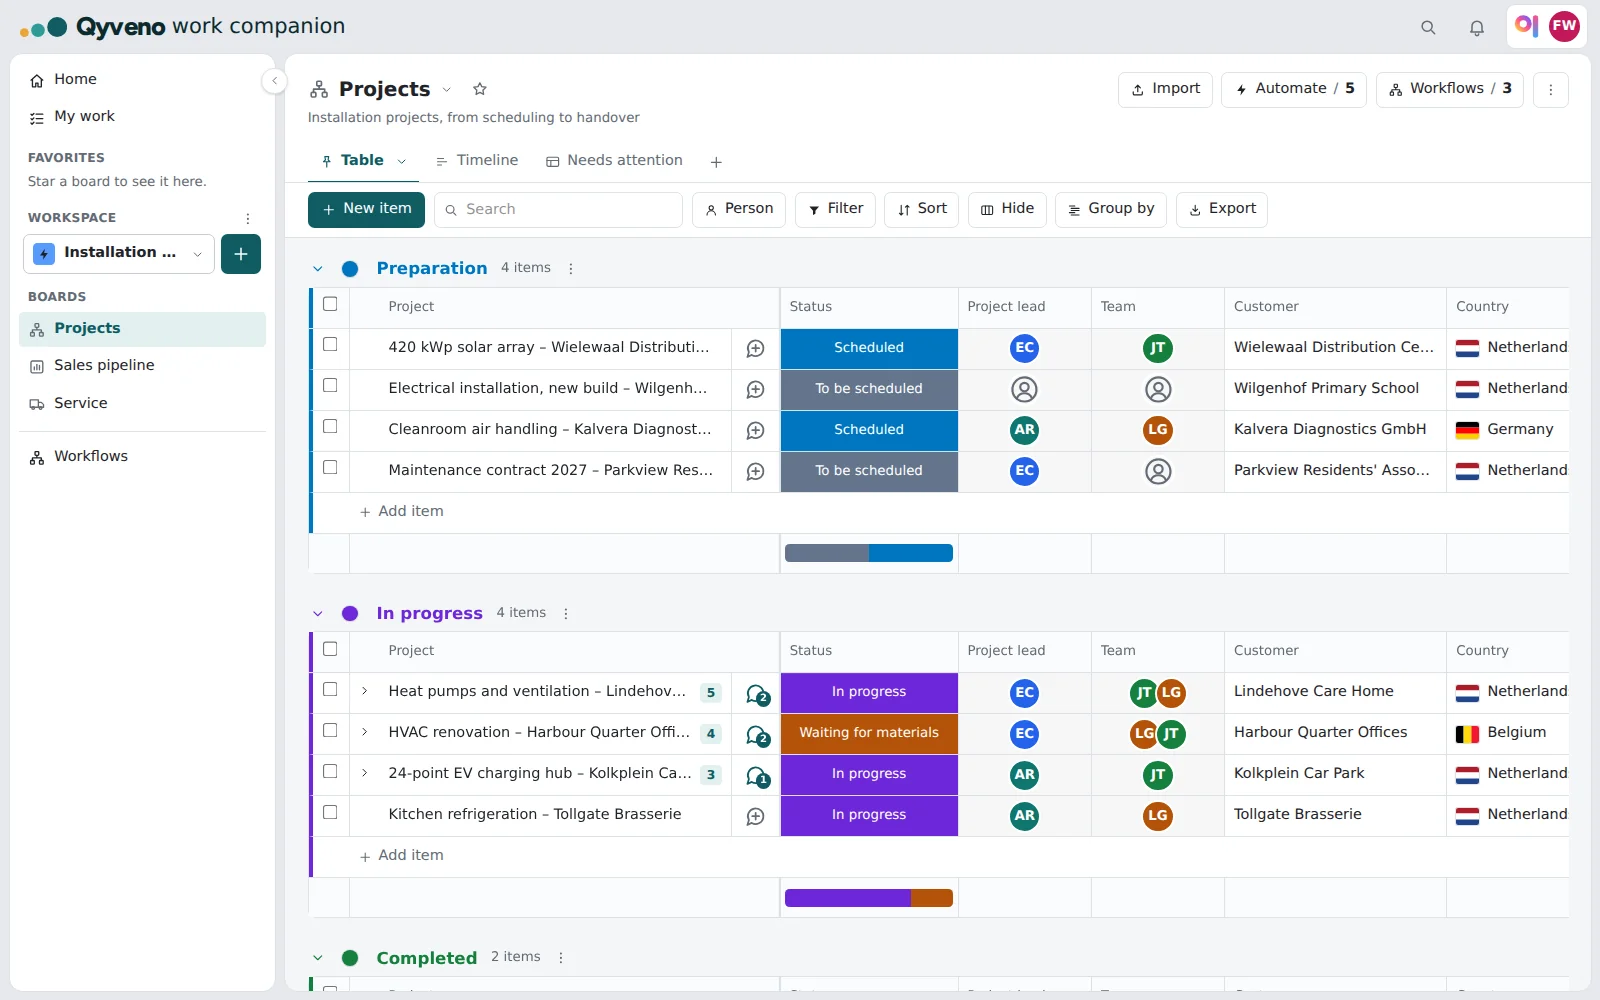This screenshot has height=1000, width=1600.
Task: Select all items in Preparation group
Action: point(330,304)
